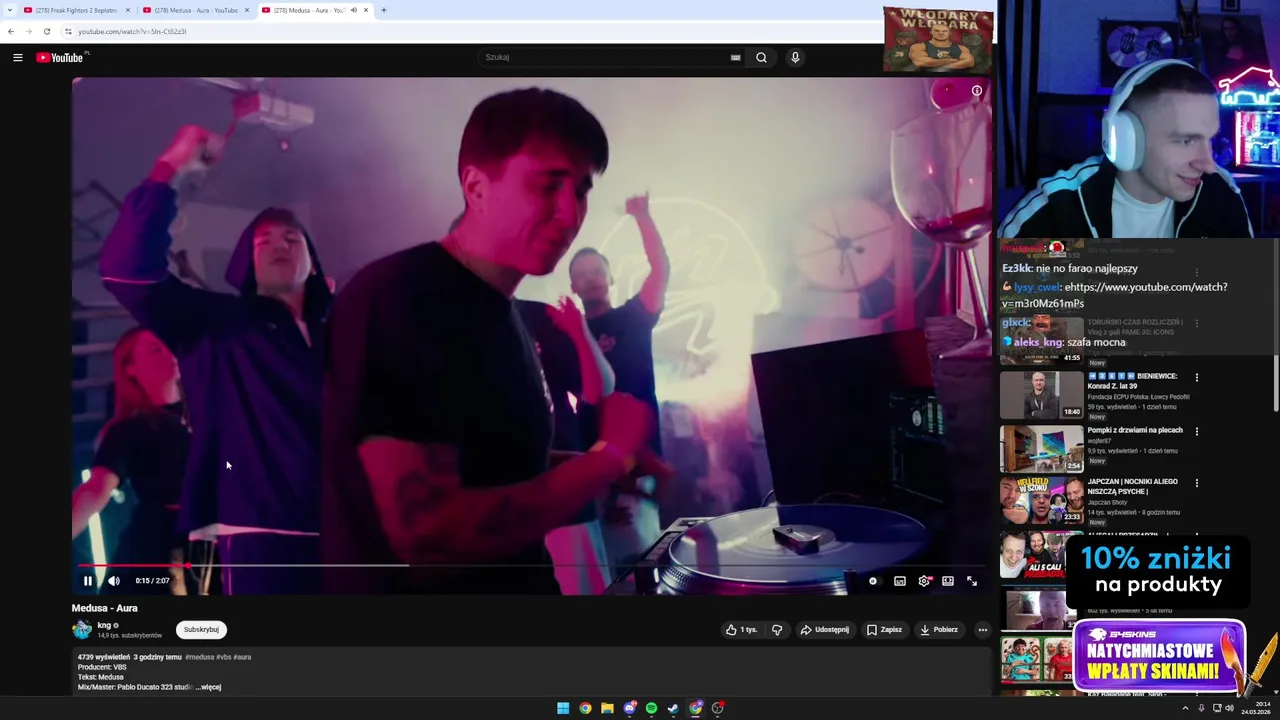Close the active Medusa - Aura tab

(366, 10)
